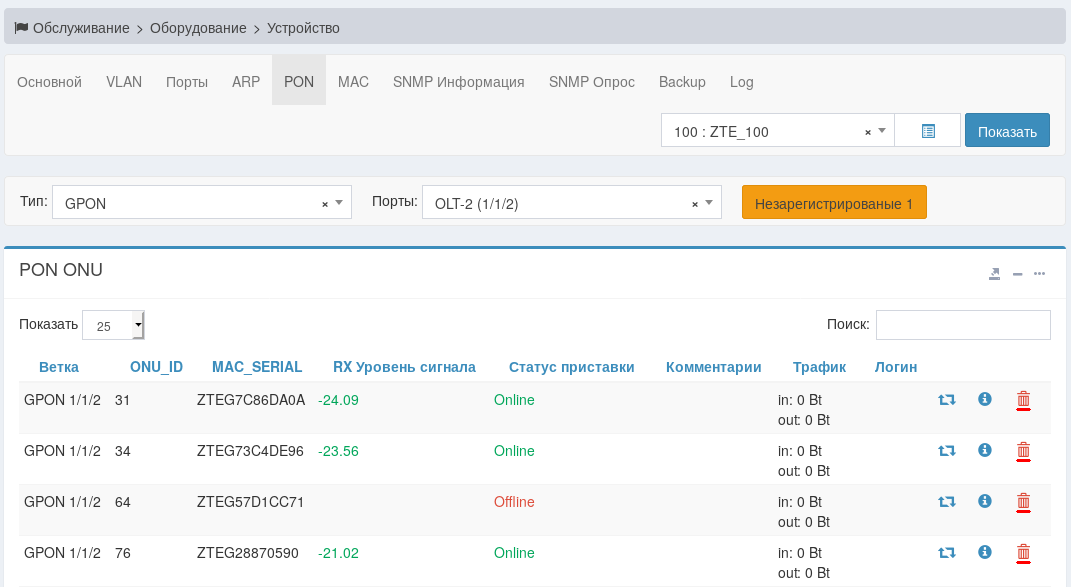Sort table by RX Уровень сигнала
Image resolution: width=1071 pixels, height=587 pixels.
coord(404,367)
